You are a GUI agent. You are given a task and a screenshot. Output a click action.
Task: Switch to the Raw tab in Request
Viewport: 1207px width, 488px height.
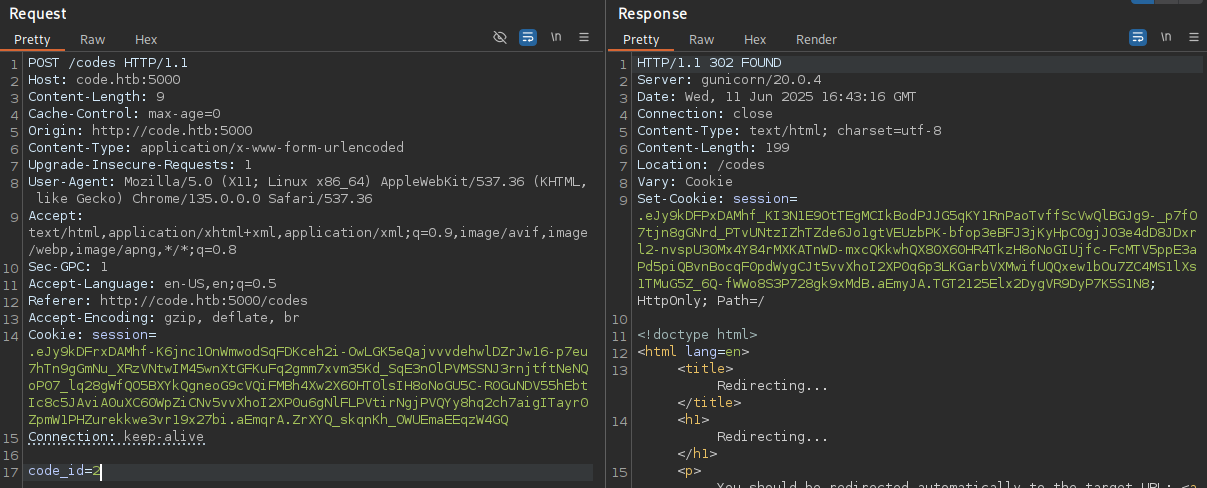pos(93,40)
